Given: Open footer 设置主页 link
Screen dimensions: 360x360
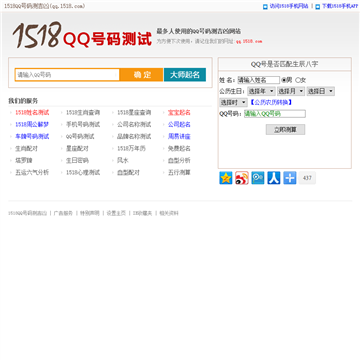Looking at the screenshot, I should coord(116,213).
